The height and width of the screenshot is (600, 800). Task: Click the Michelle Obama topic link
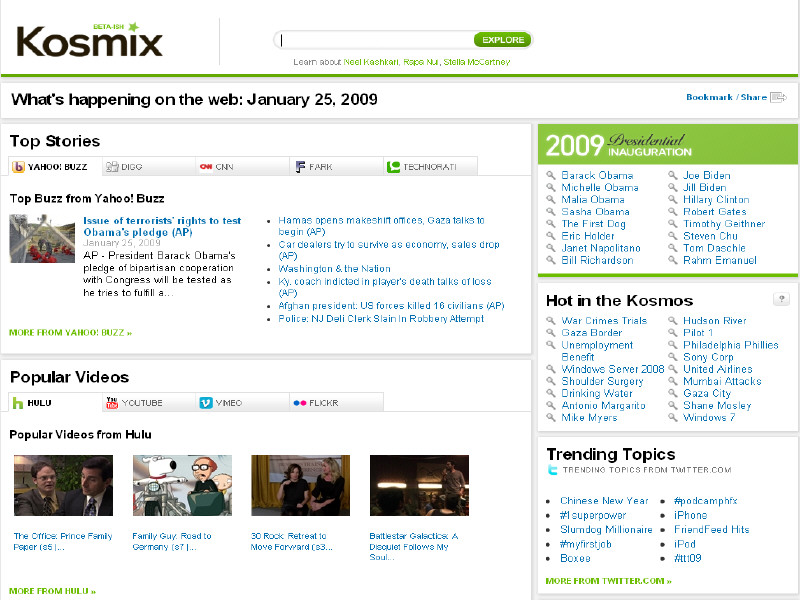coord(599,187)
